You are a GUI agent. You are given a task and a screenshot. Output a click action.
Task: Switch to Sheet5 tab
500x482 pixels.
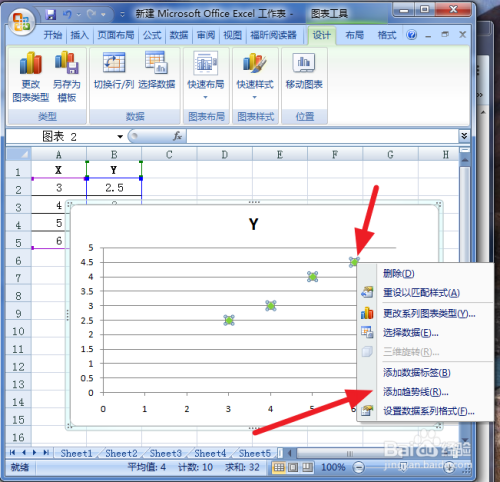255,453
